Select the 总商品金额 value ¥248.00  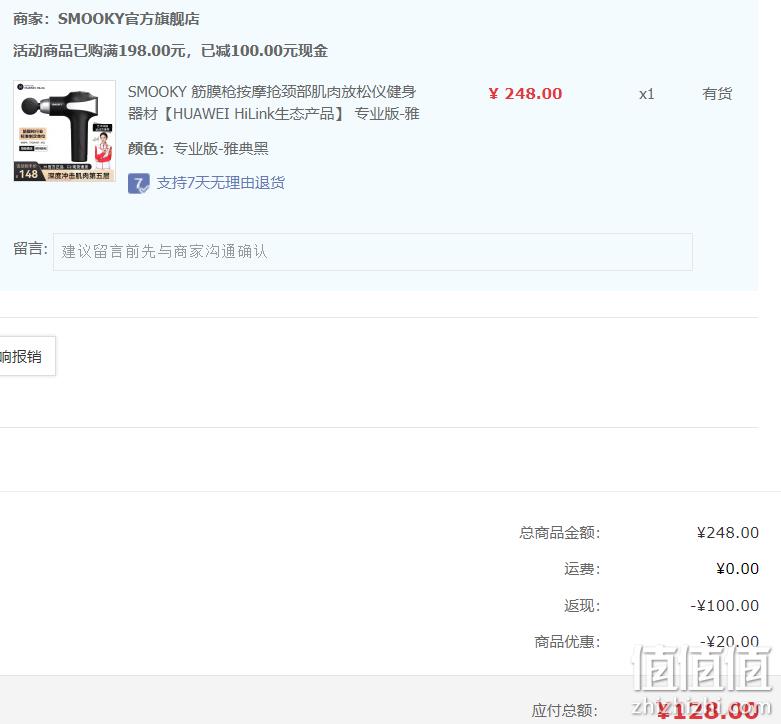728,533
